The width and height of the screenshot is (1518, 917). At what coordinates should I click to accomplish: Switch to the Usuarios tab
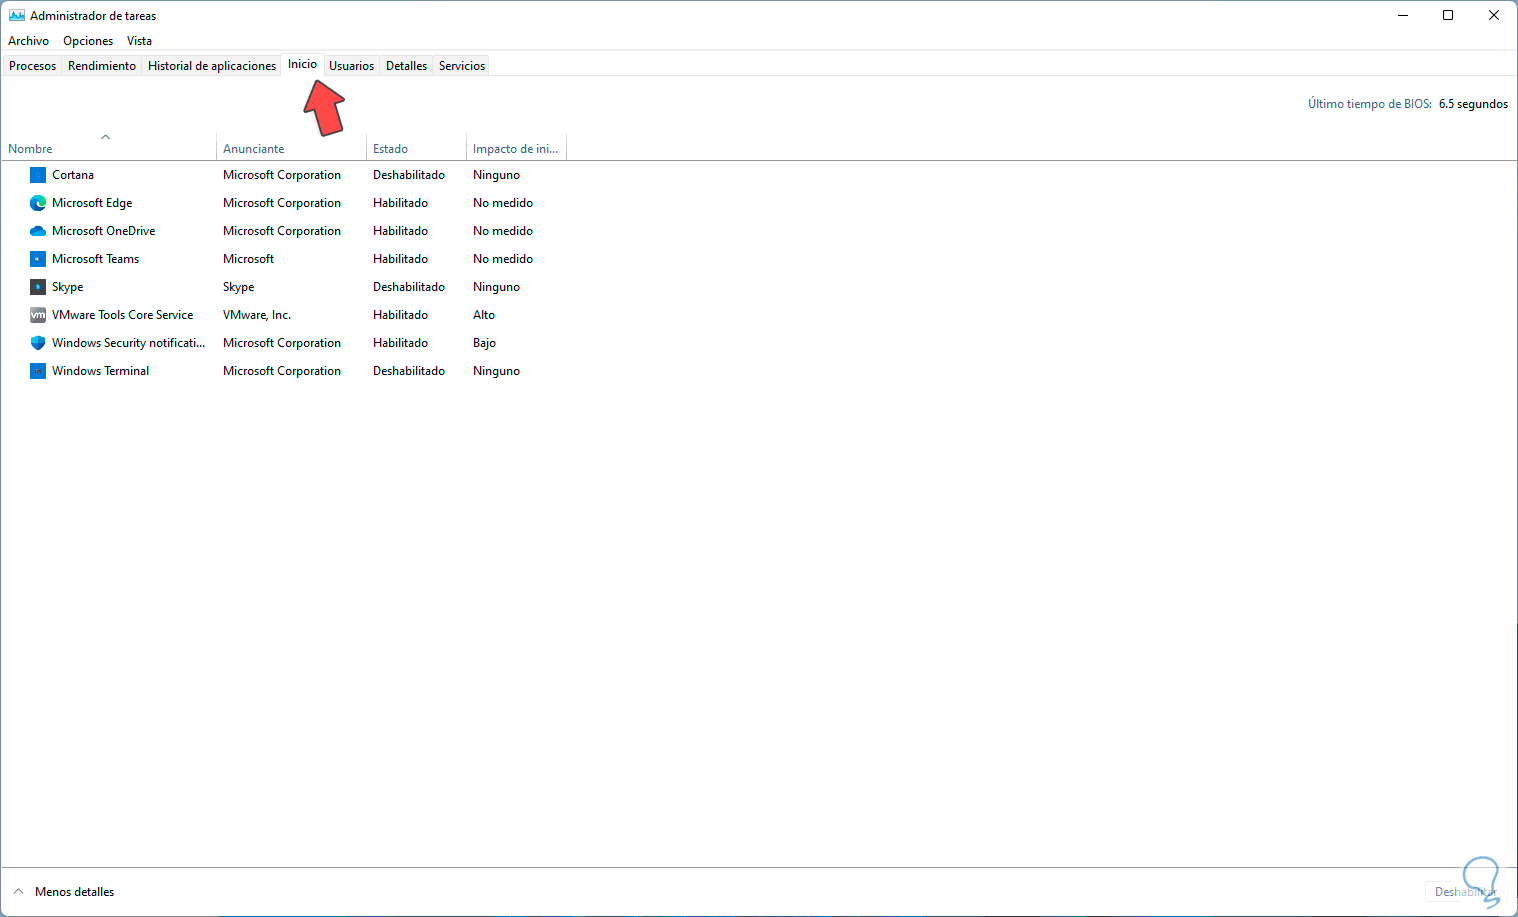click(x=352, y=66)
